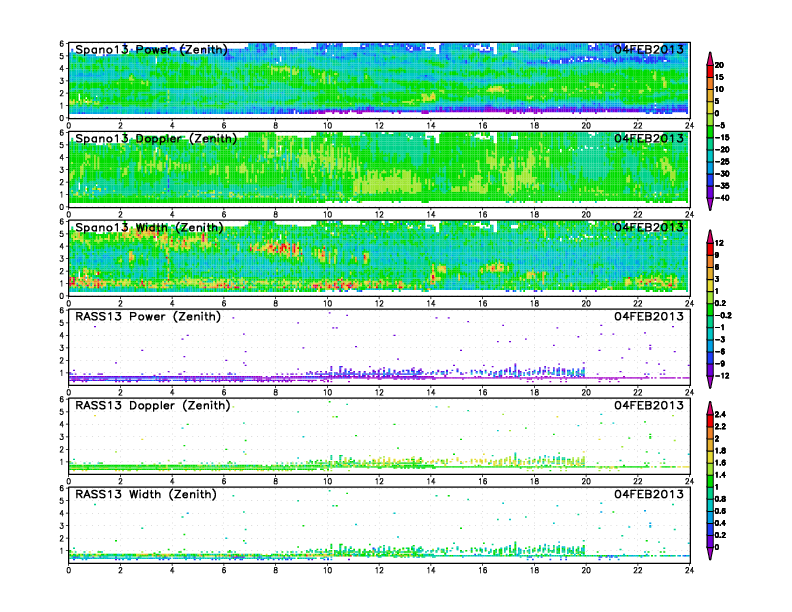Click hour 0 tick below RASS13 Width panel
The height and width of the screenshot is (612, 792).
(69, 570)
